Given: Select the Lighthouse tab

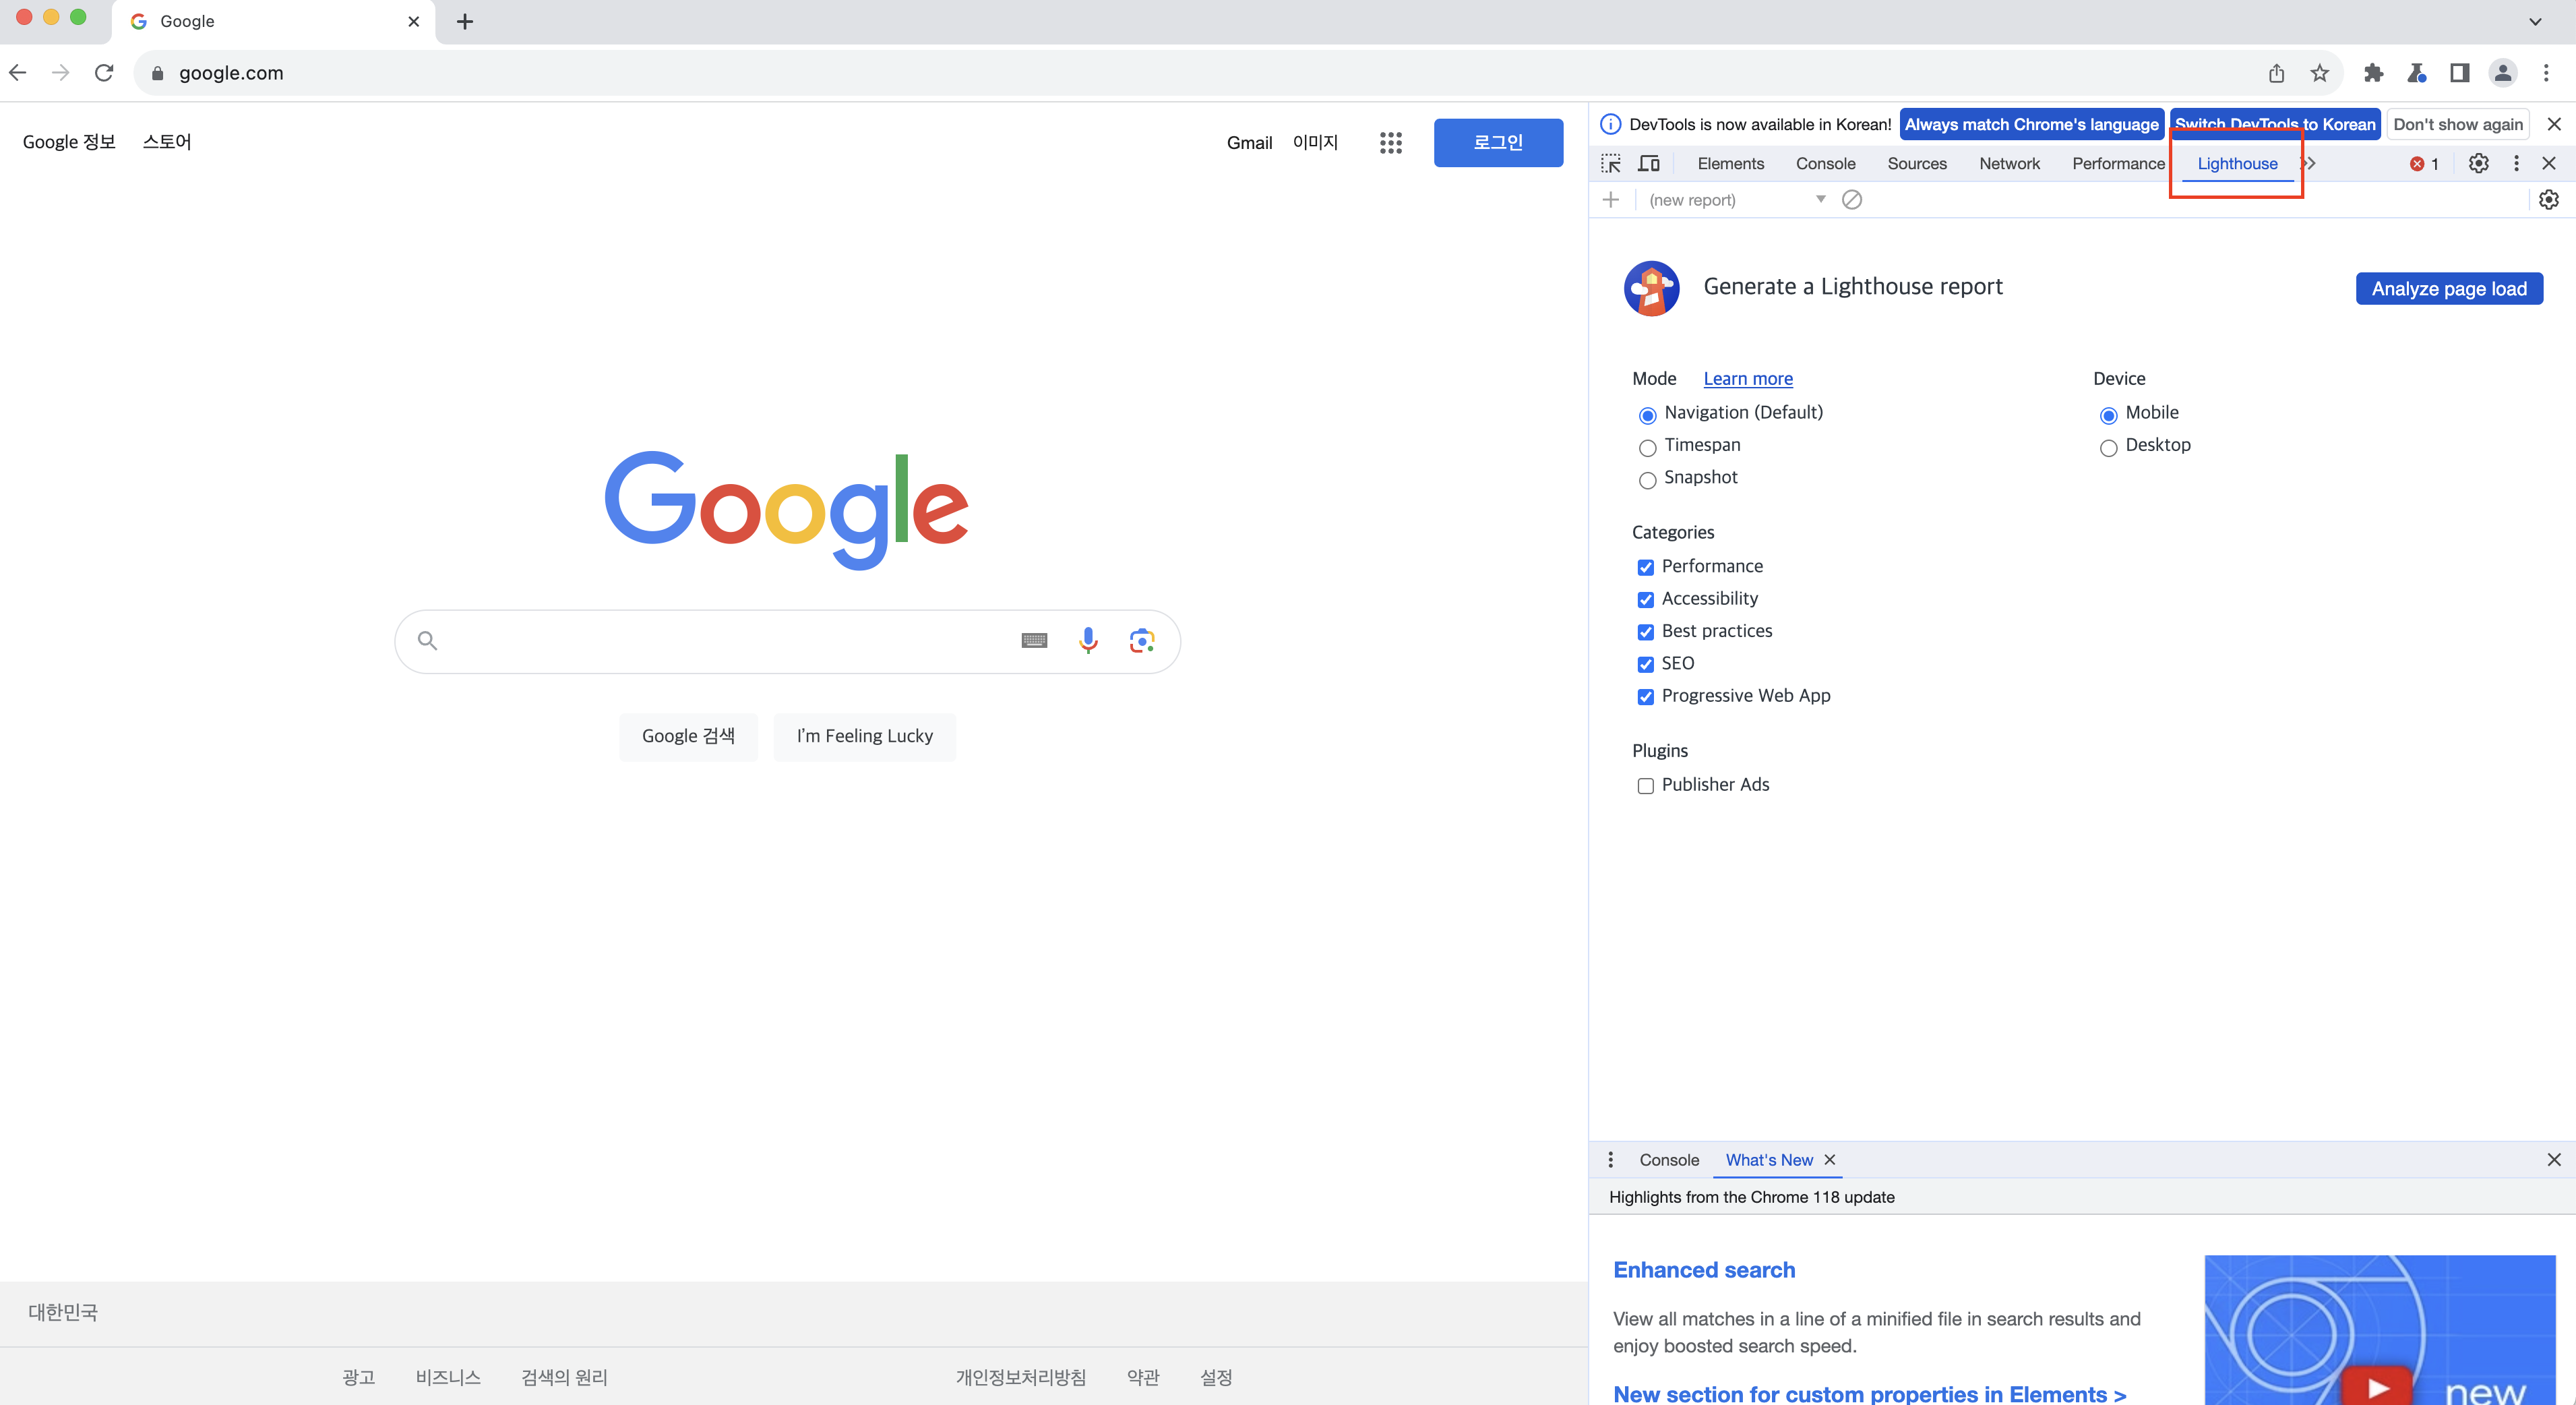Looking at the screenshot, I should point(2237,164).
